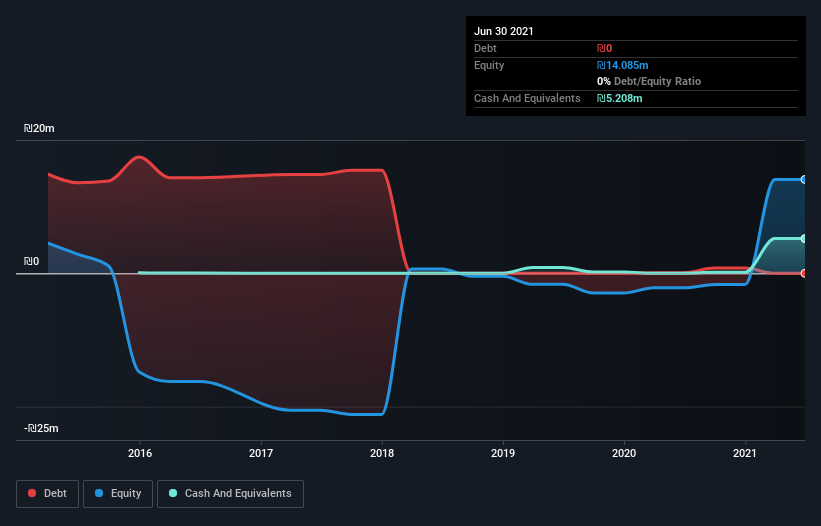Click the Jun 30 2021 tooltip date

click(504, 31)
